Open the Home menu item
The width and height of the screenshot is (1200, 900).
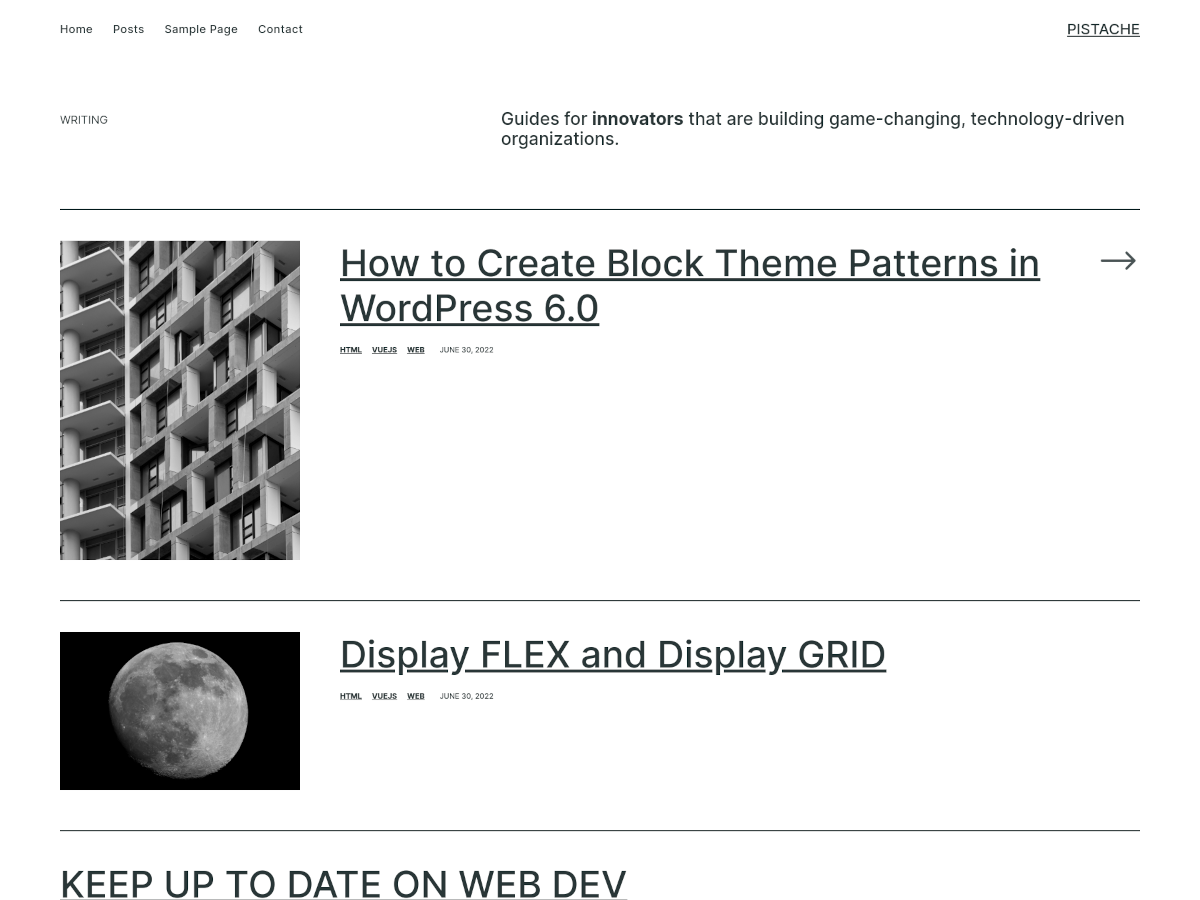pos(76,29)
